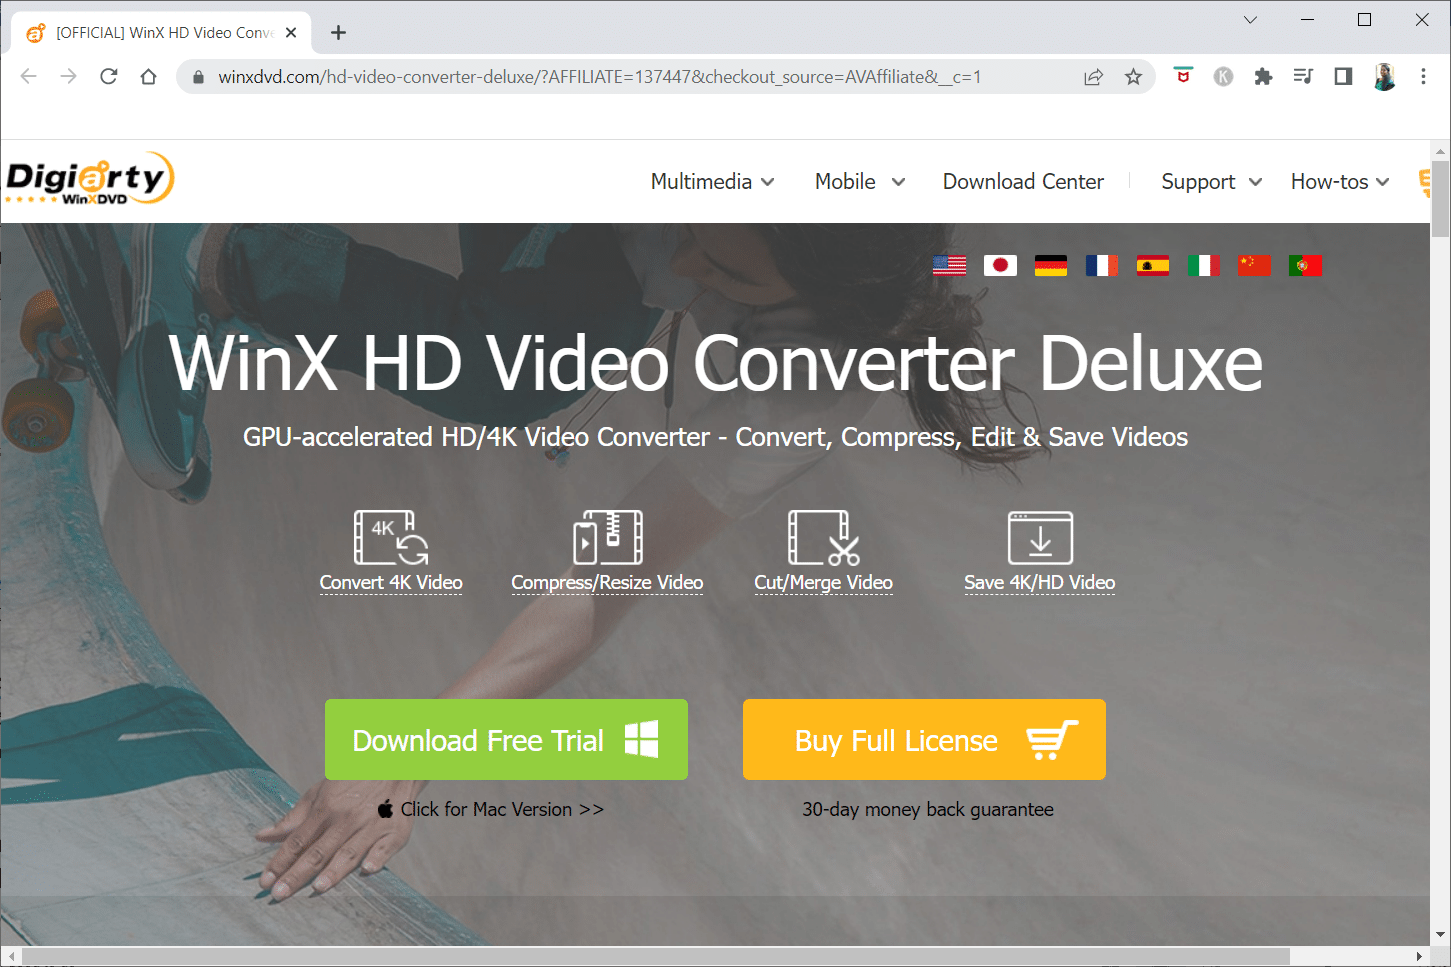The width and height of the screenshot is (1451, 967).
Task: Open a new browser tab
Action: tap(338, 33)
